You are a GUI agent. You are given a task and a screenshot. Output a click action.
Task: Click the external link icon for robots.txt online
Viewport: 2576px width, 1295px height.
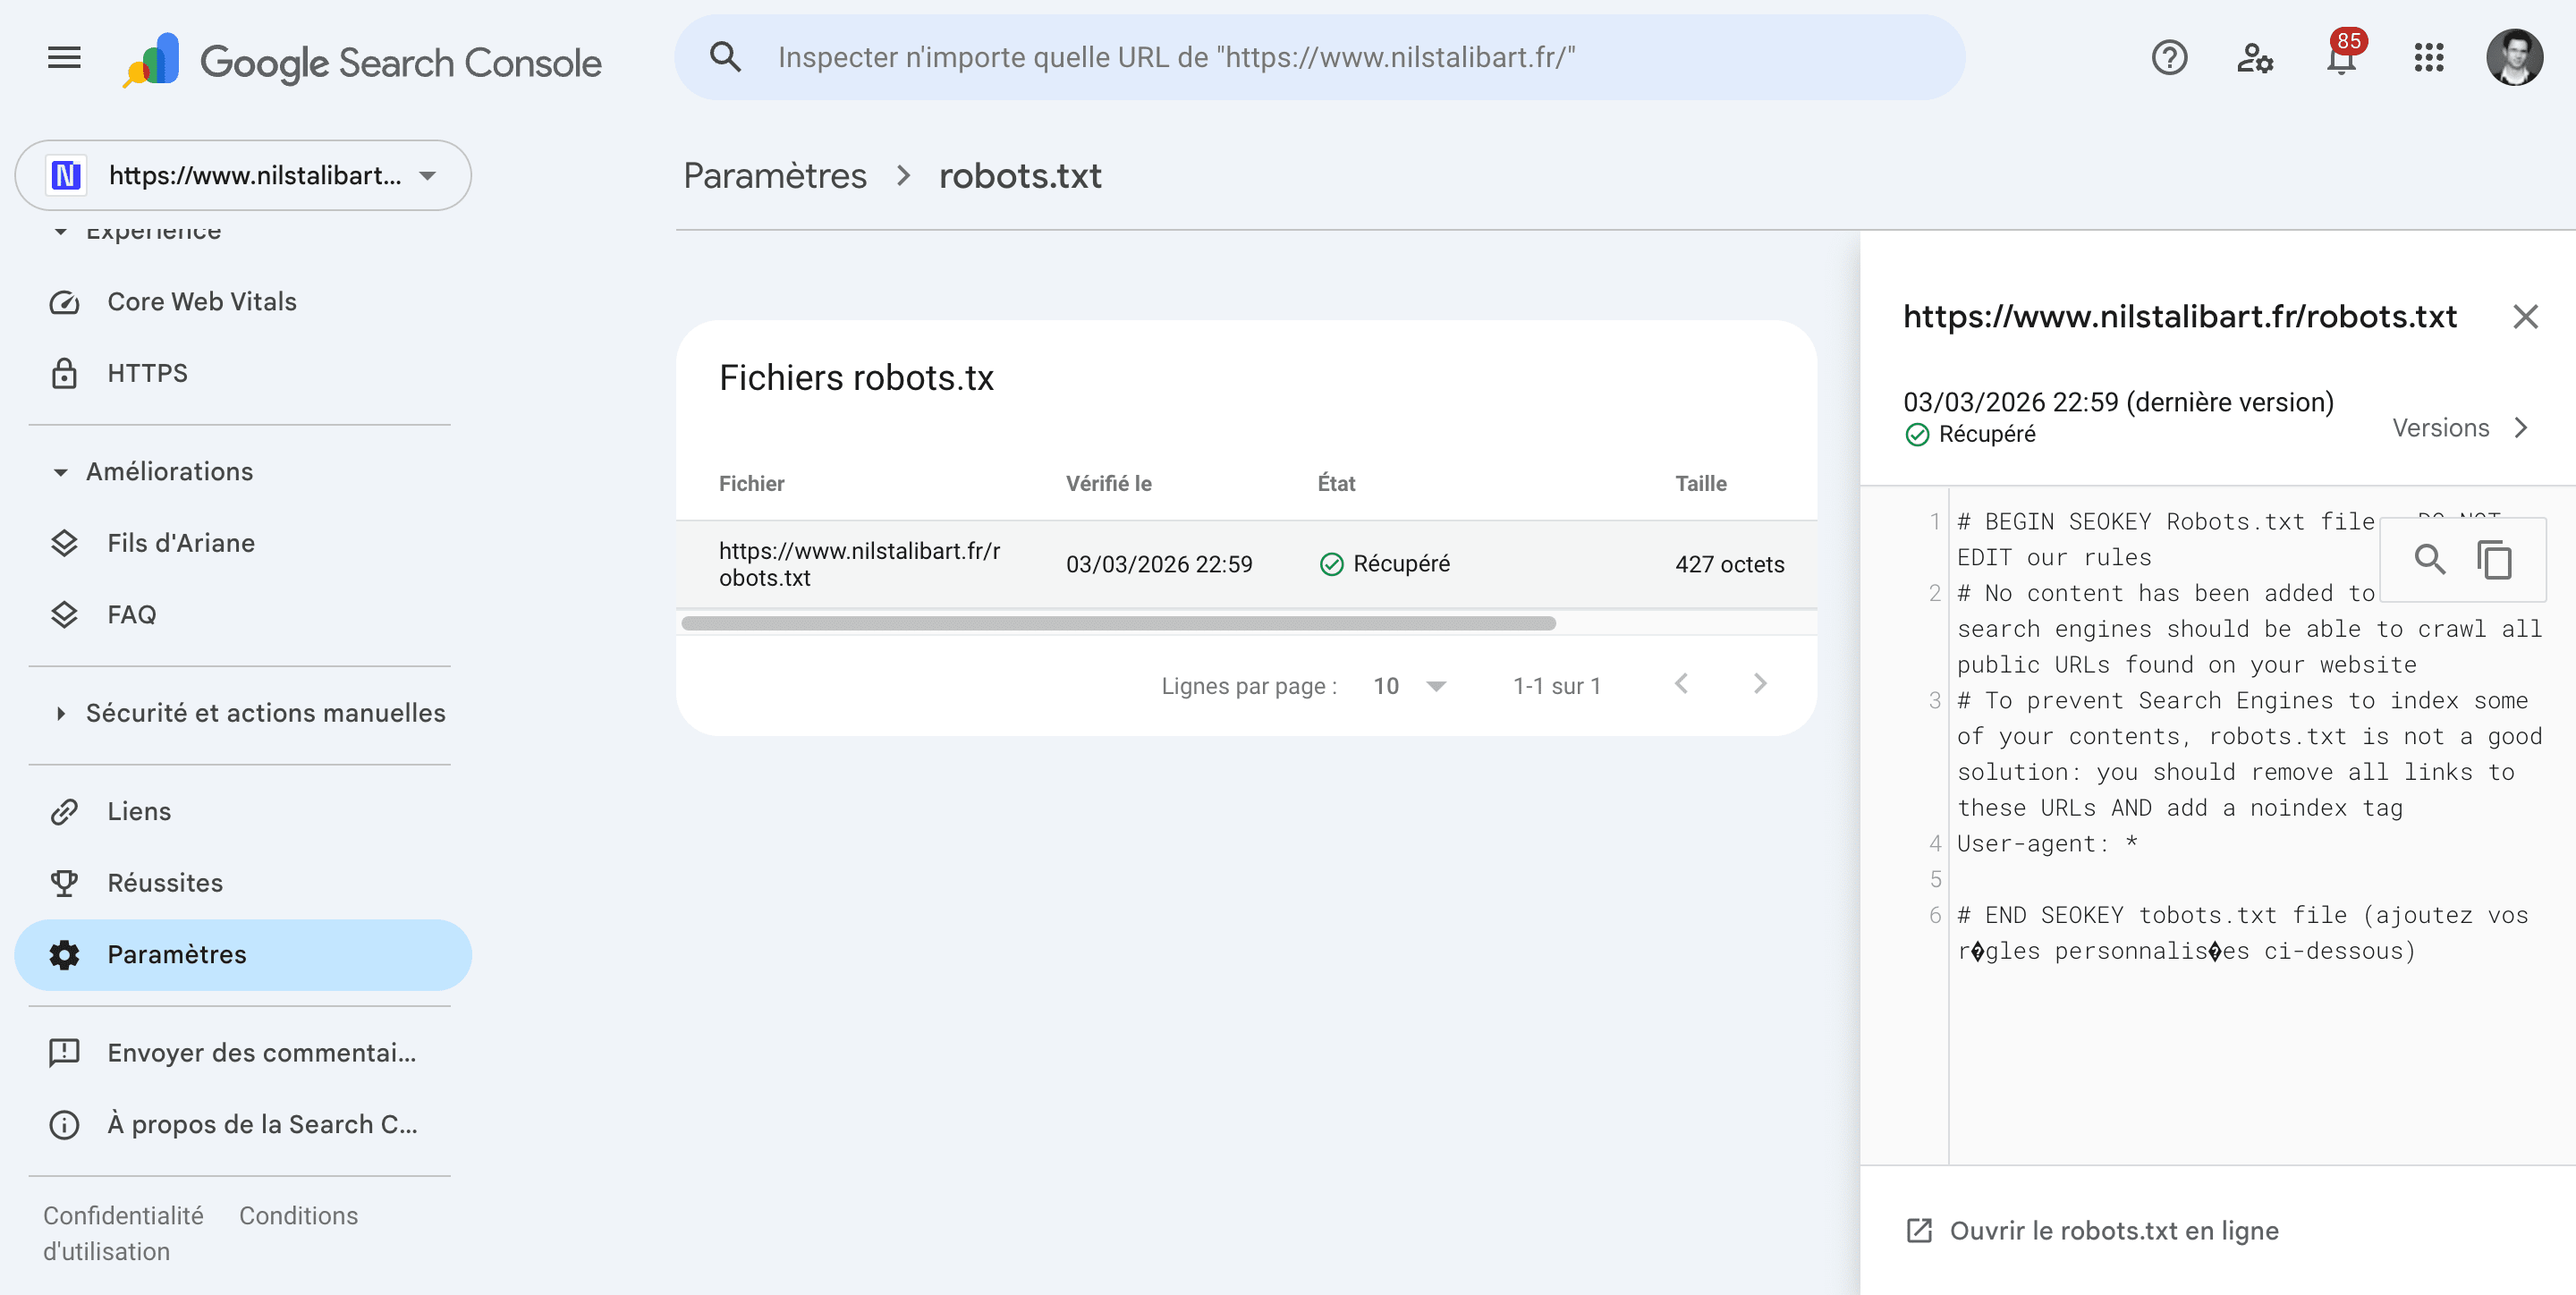(1919, 1231)
